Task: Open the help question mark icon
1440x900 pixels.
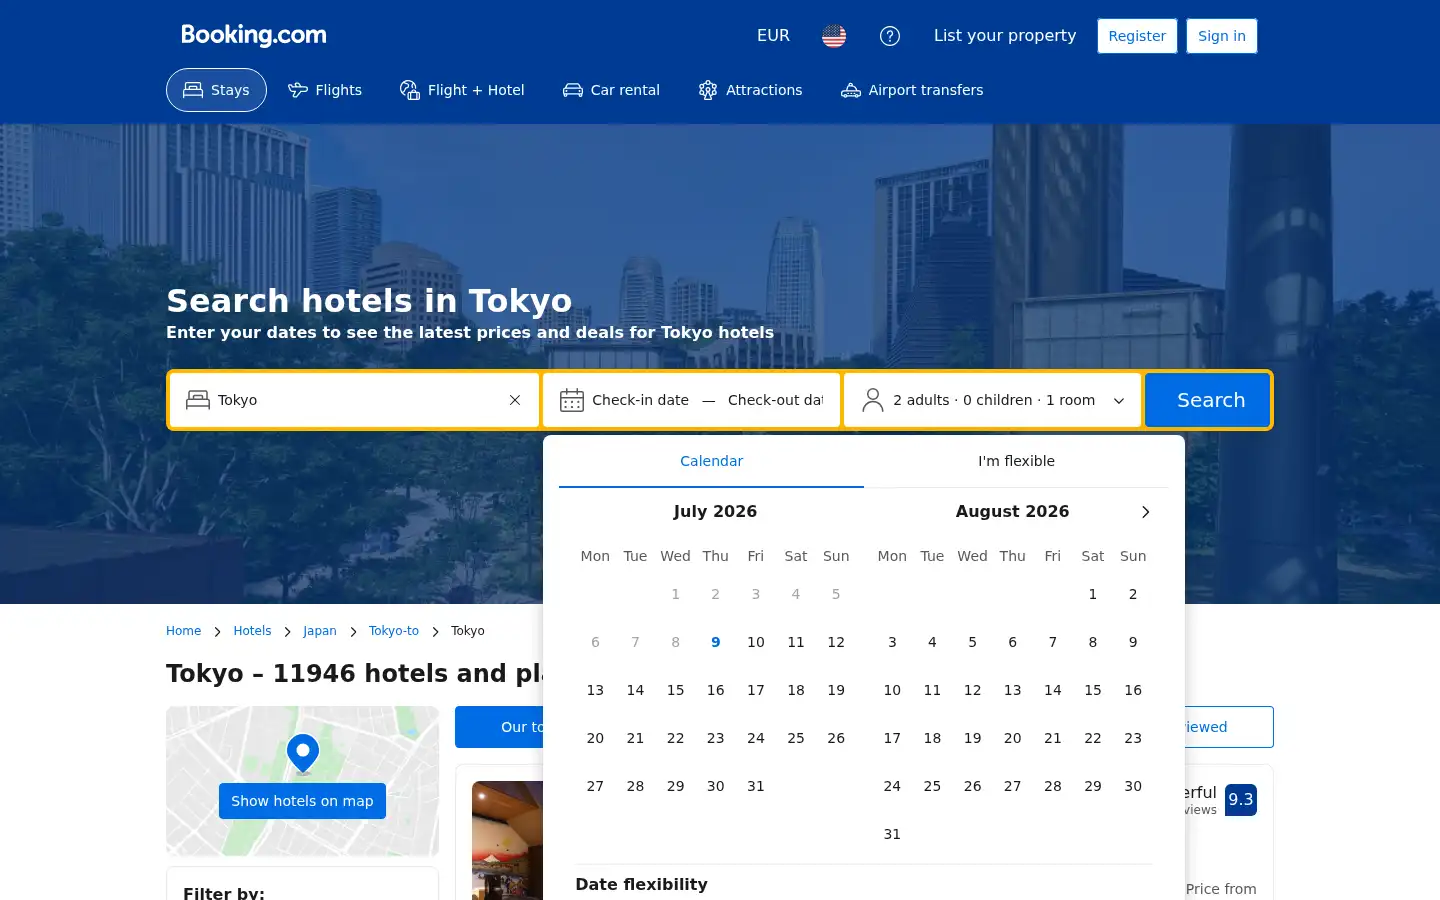Action: pyautogui.click(x=890, y=36)
